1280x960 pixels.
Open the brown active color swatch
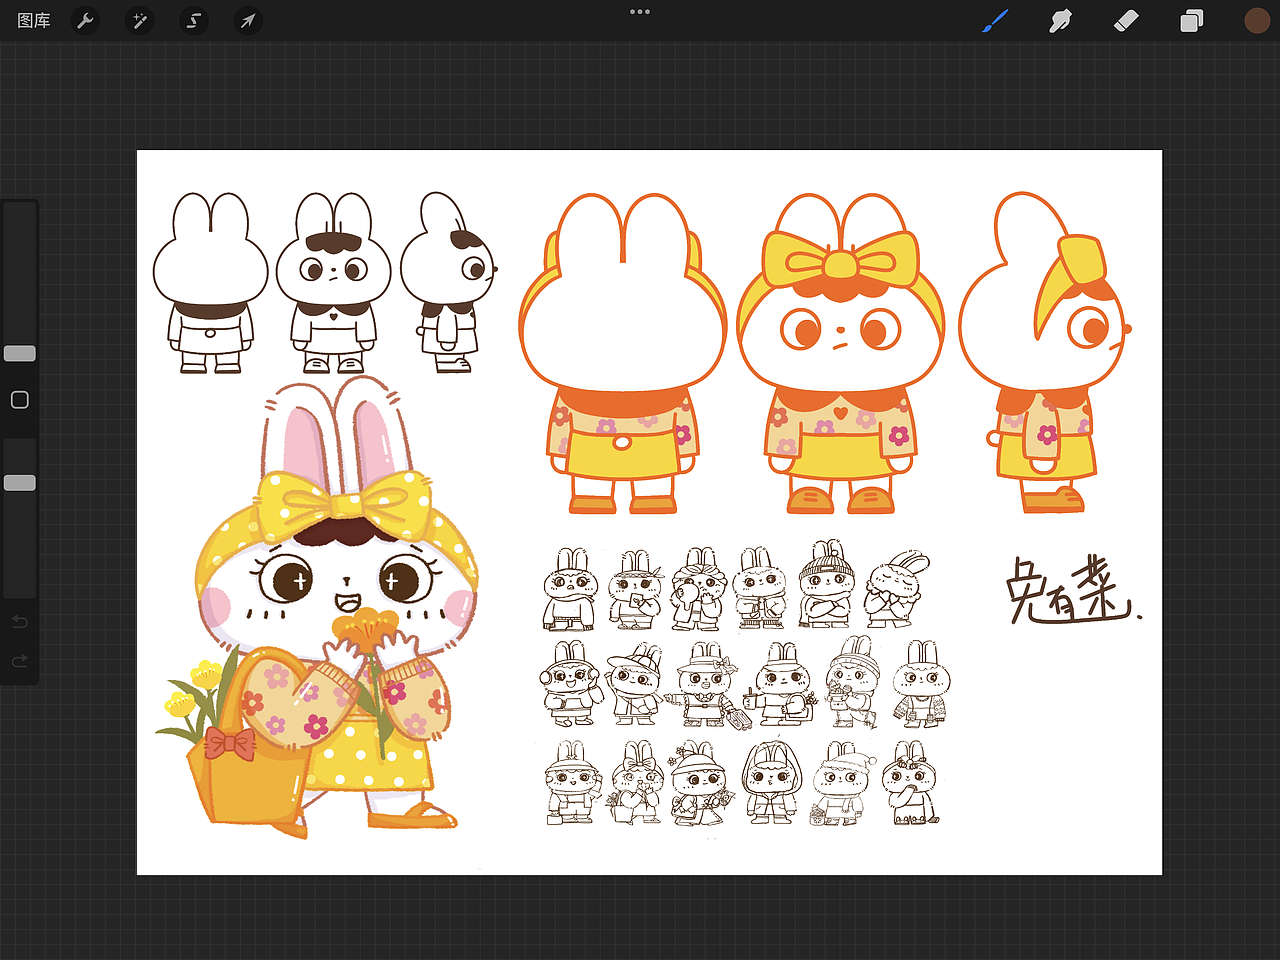[x=1257, y=20]
